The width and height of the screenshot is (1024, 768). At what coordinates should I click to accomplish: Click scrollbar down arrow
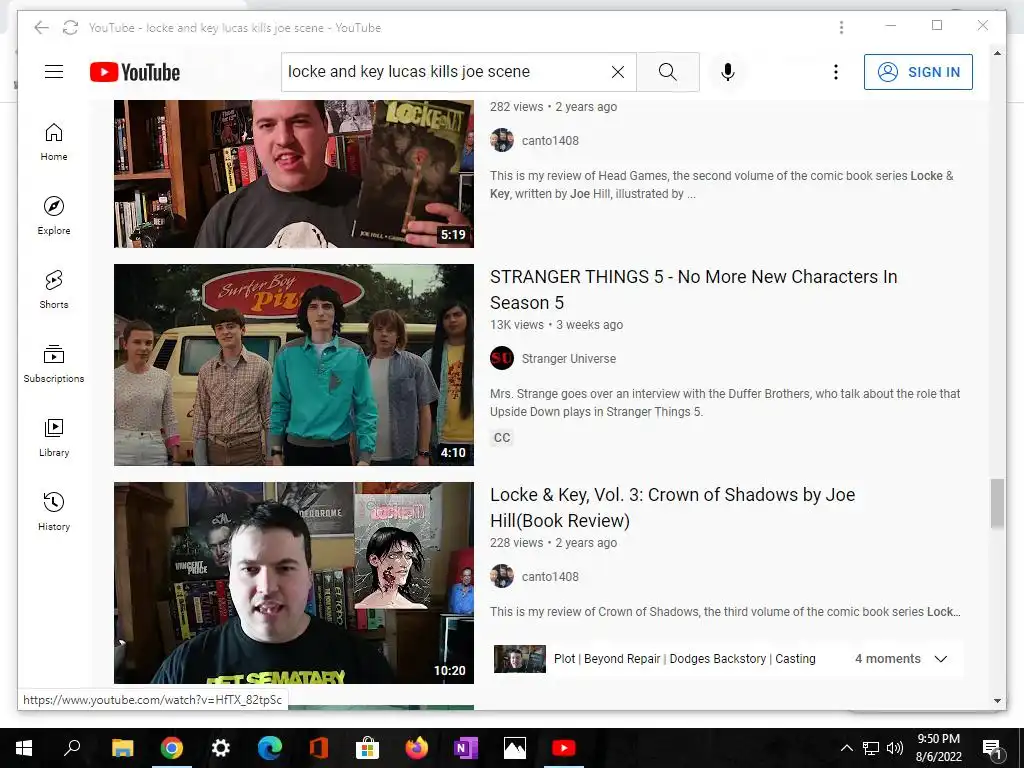coord(997,701)
